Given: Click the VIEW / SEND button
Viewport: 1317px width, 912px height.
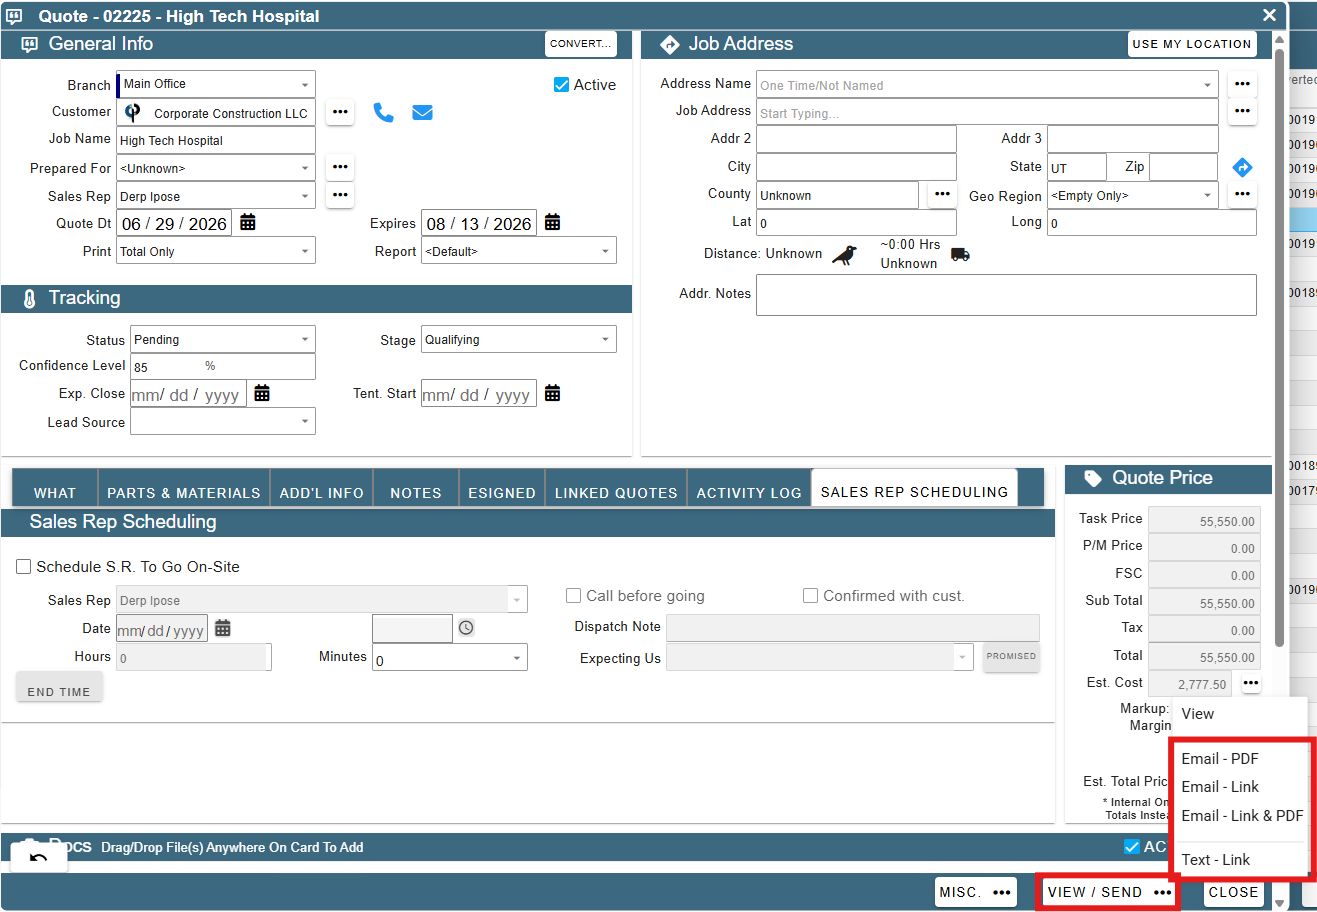Looking at the screenshot, I should [1109, 892].
